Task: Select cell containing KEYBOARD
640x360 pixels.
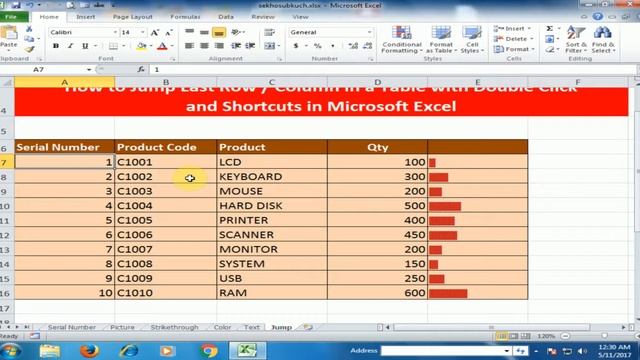Action: point(272,176)
